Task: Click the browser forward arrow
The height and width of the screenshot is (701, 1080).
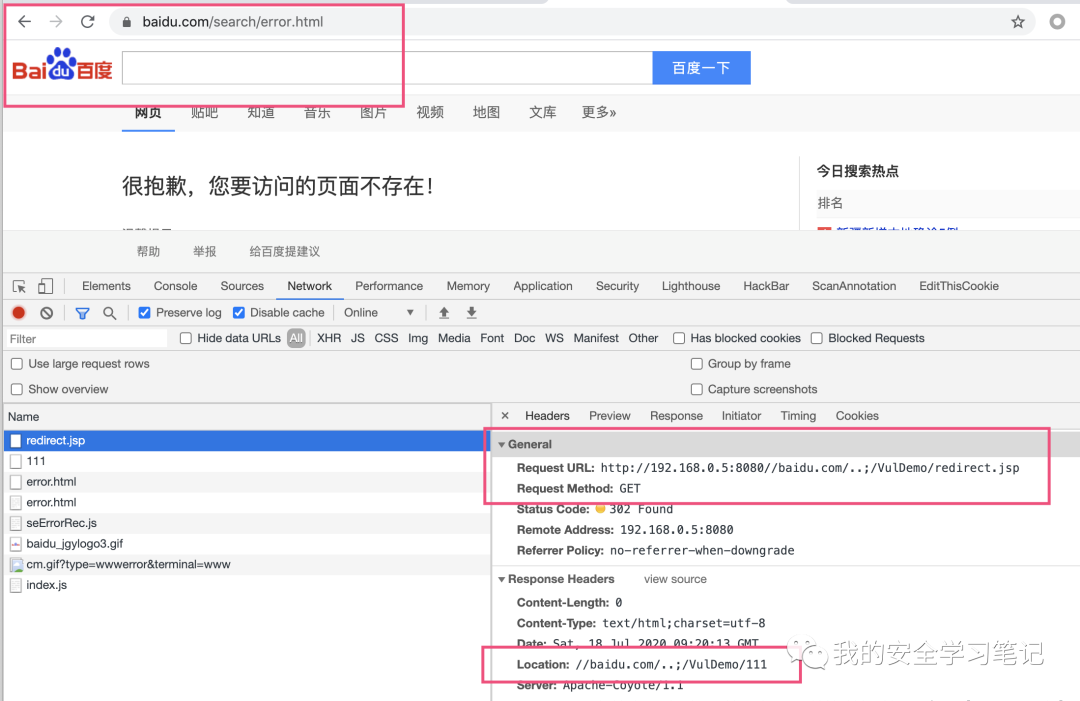Action: pos(56,22)
